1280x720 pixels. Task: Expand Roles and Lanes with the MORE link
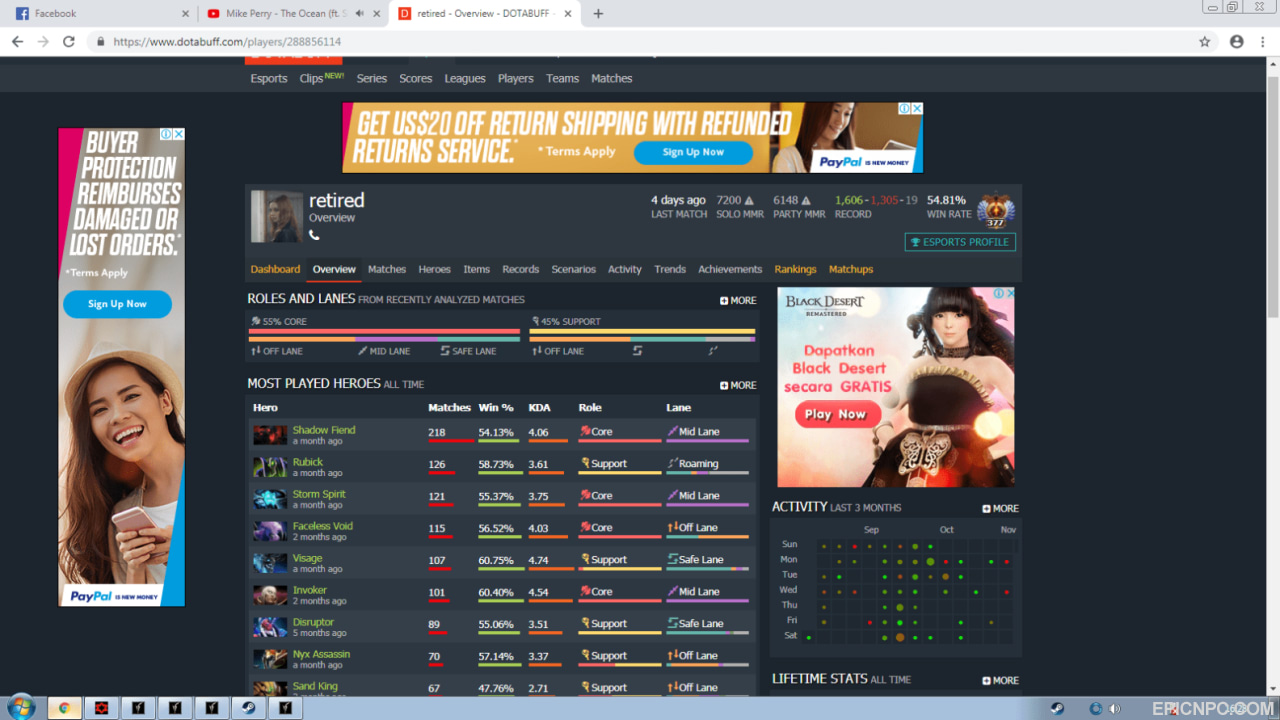click(x=738, y=300)
